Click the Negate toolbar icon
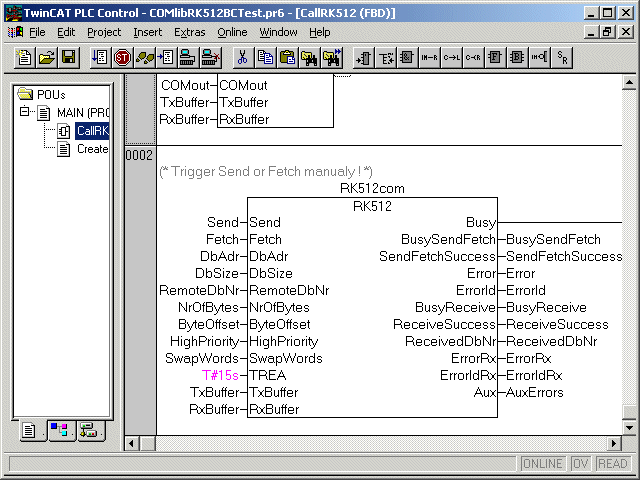 pos(540,58)
